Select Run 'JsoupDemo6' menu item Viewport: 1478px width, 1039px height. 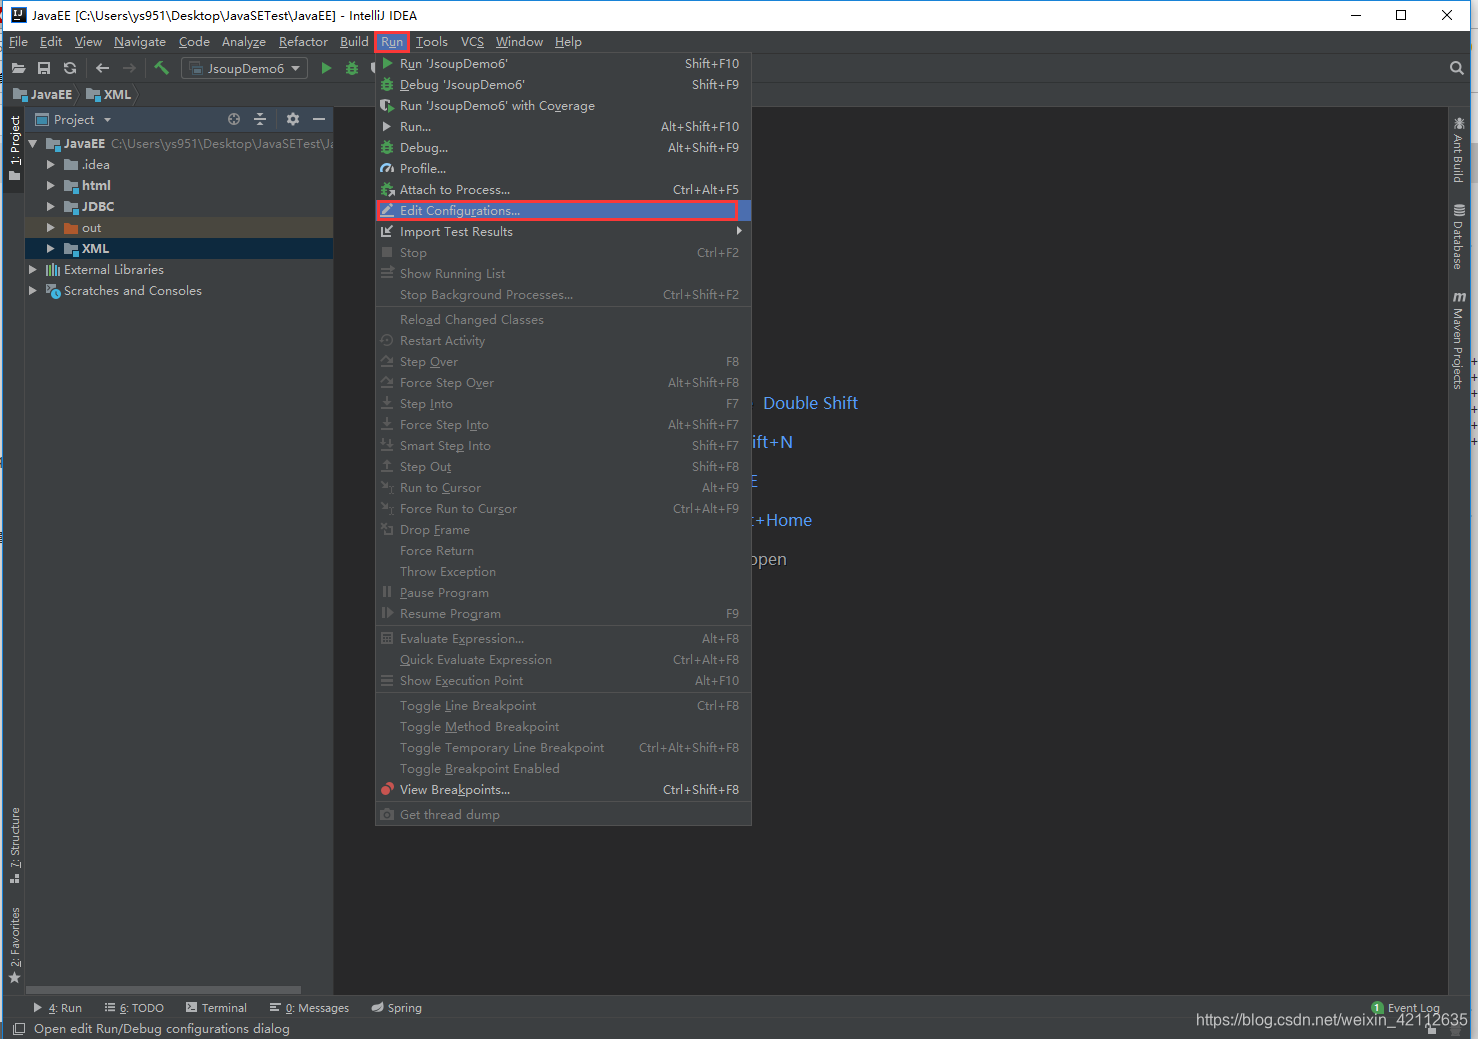(x=563, y=64)
